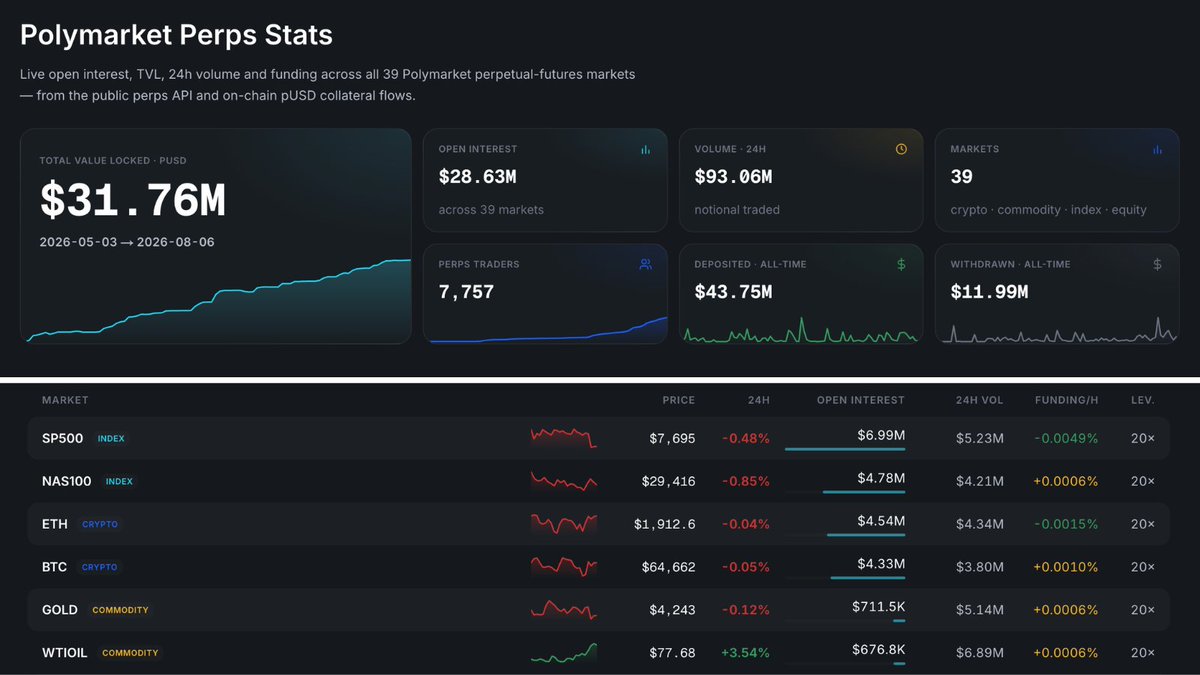Click the NAS100 -0.85% change value

(x=746, y=481)
